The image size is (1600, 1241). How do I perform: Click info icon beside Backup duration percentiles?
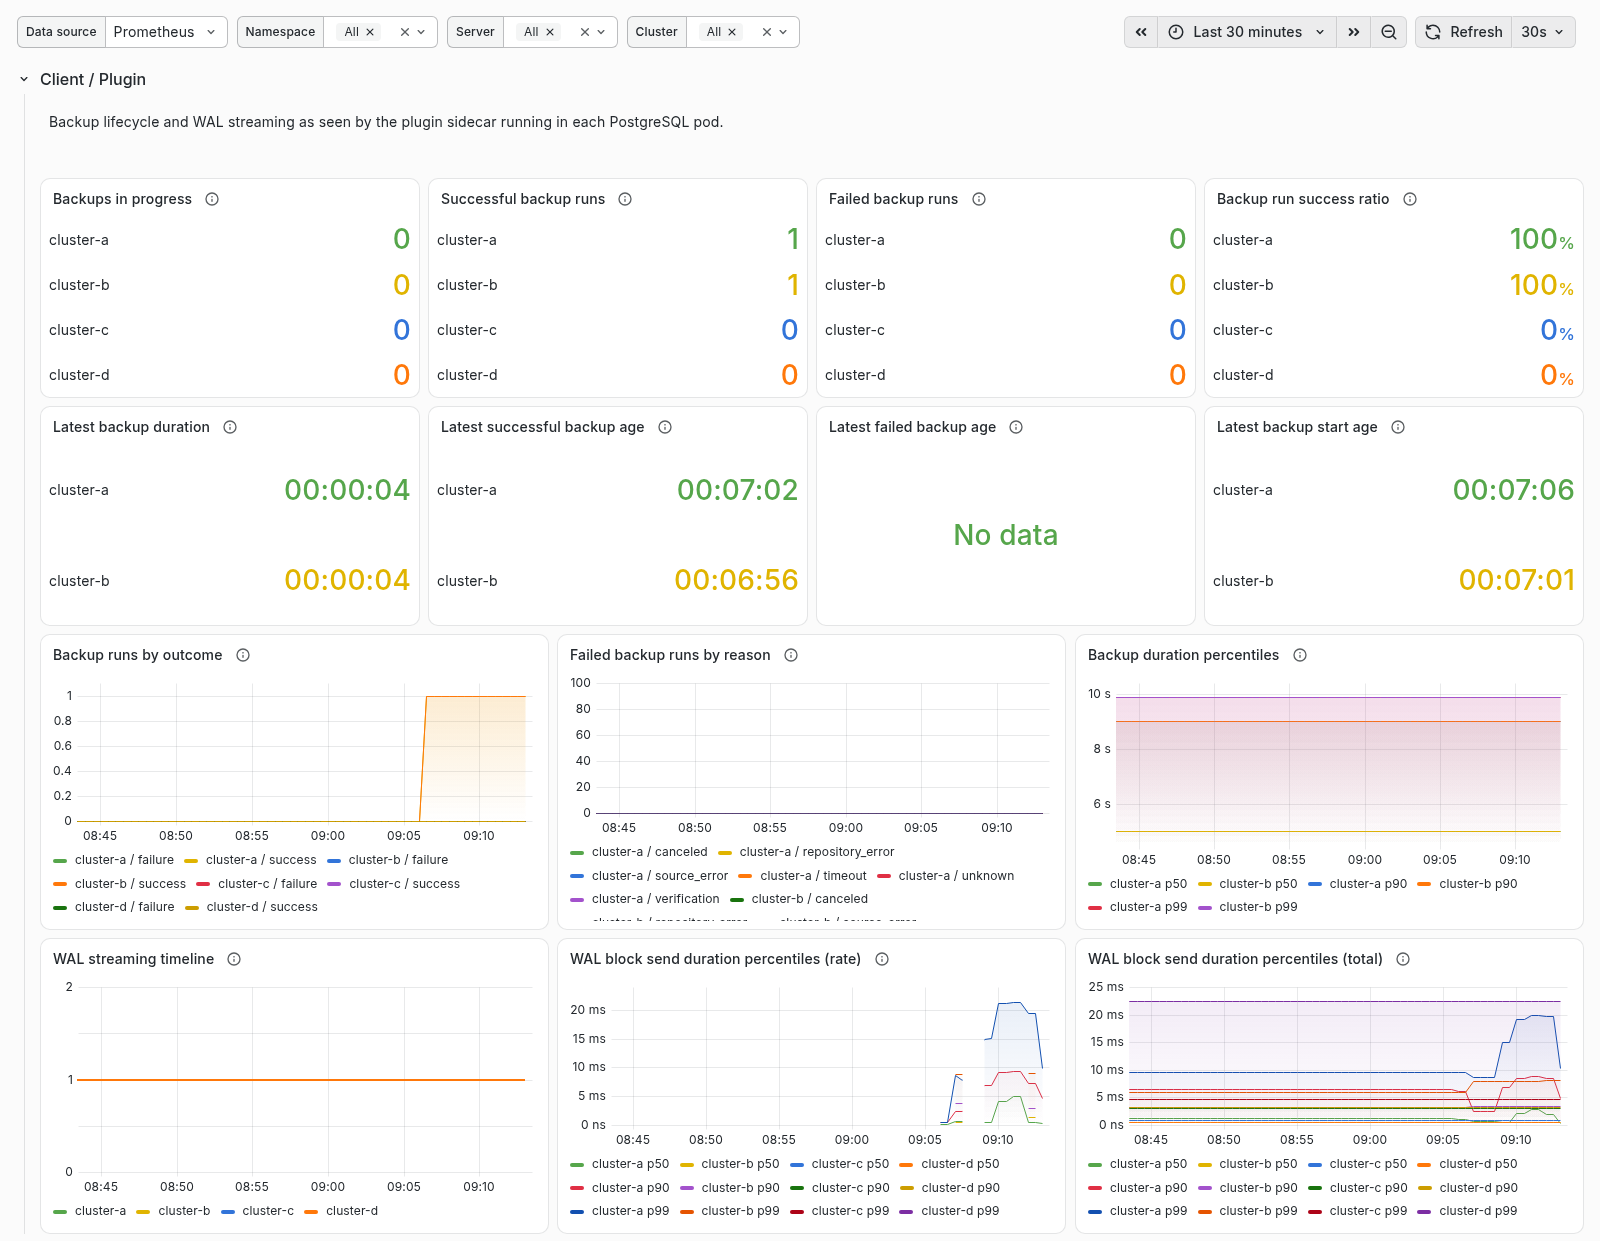click(1300, 655)
